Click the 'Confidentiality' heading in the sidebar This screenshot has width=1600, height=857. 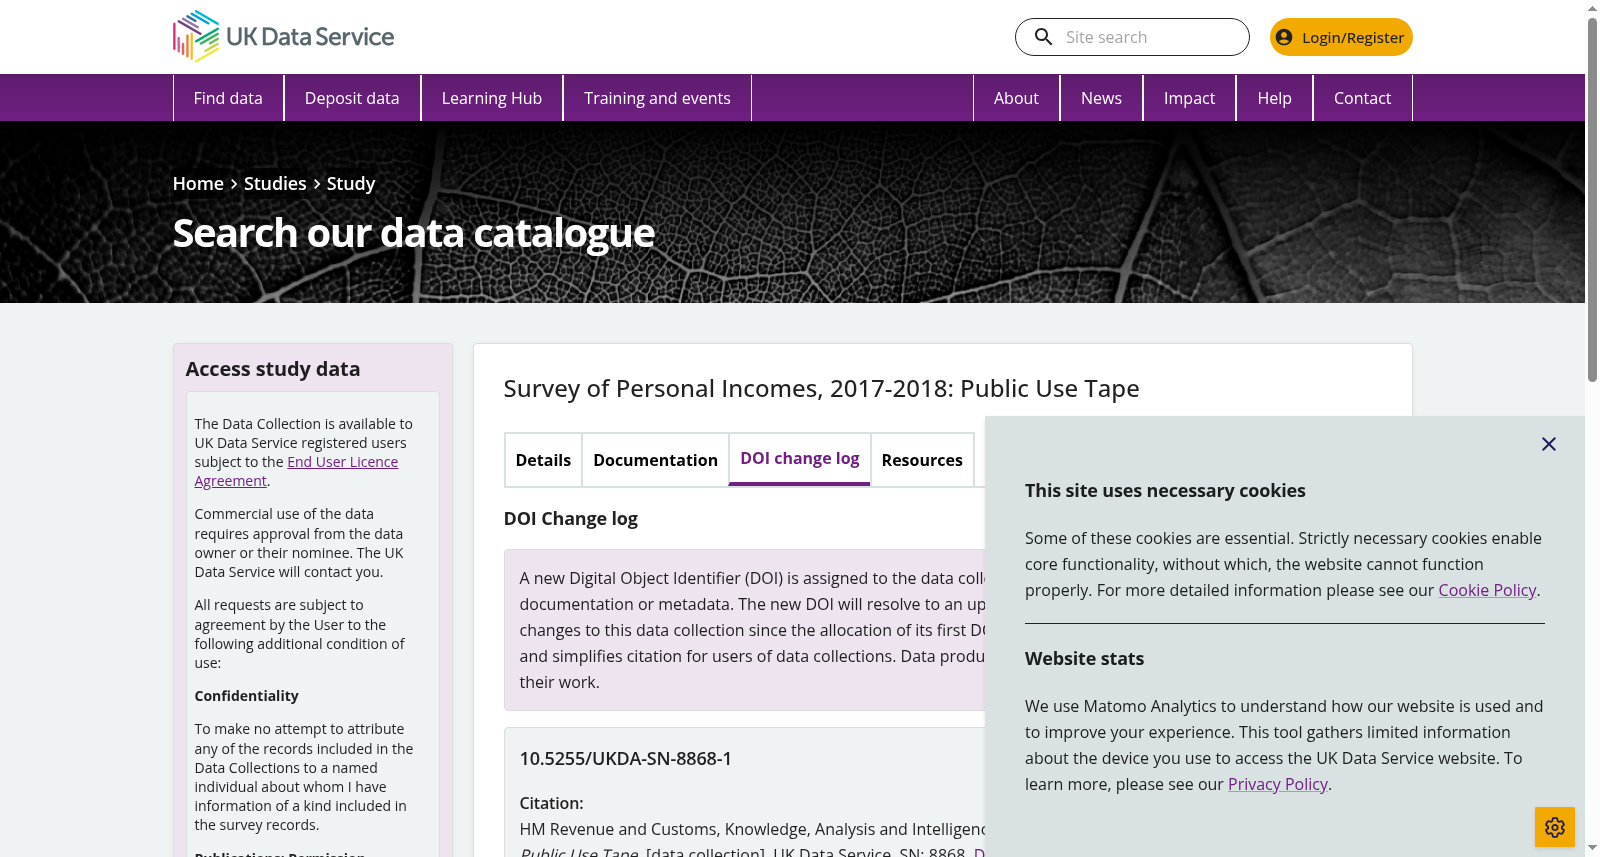(x=246, y=696)
